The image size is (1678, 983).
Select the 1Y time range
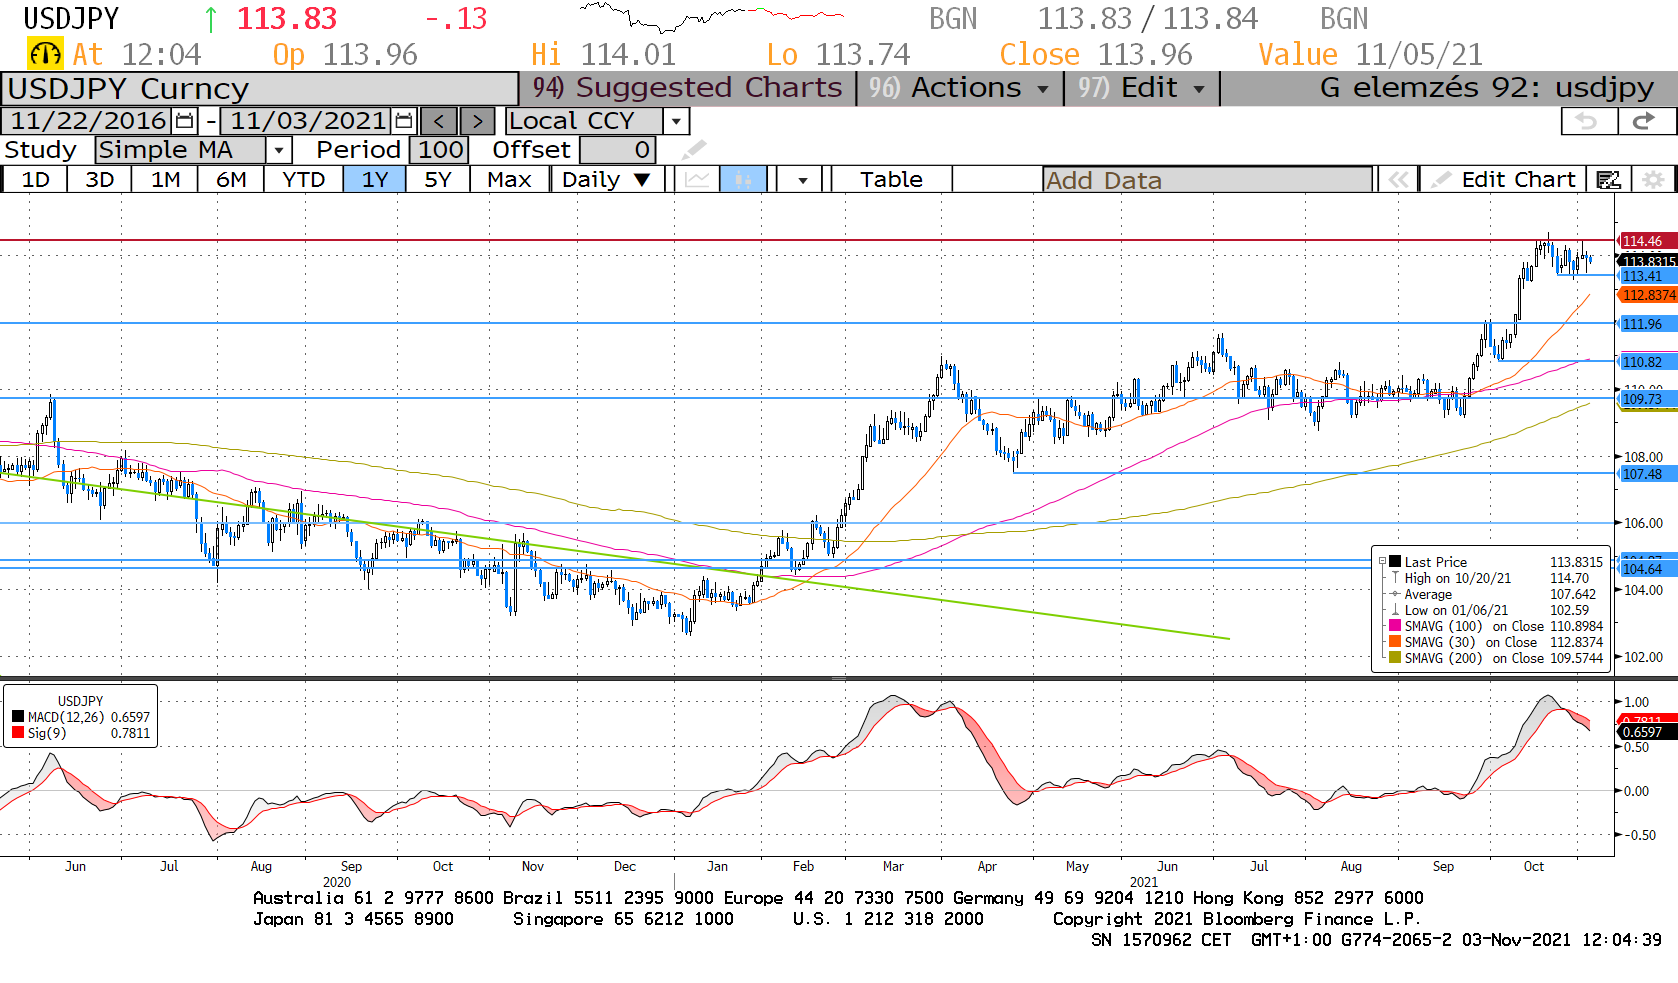pyautogui.click(x=374, y=180)
